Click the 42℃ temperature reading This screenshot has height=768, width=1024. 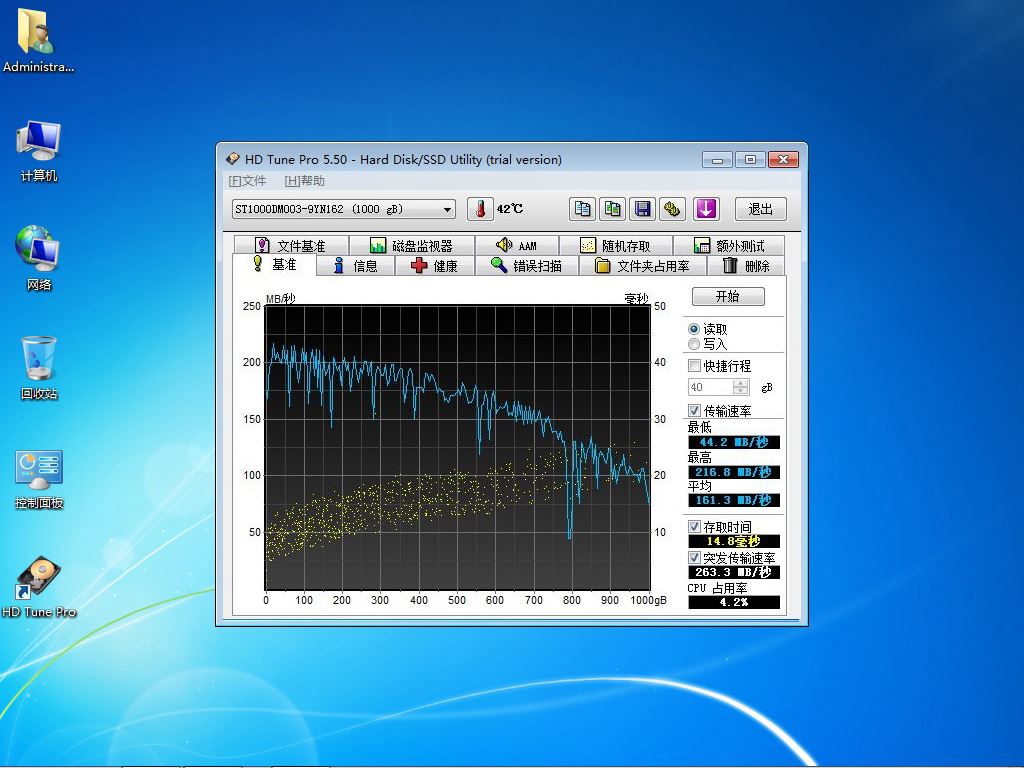(x=509, y=209)
